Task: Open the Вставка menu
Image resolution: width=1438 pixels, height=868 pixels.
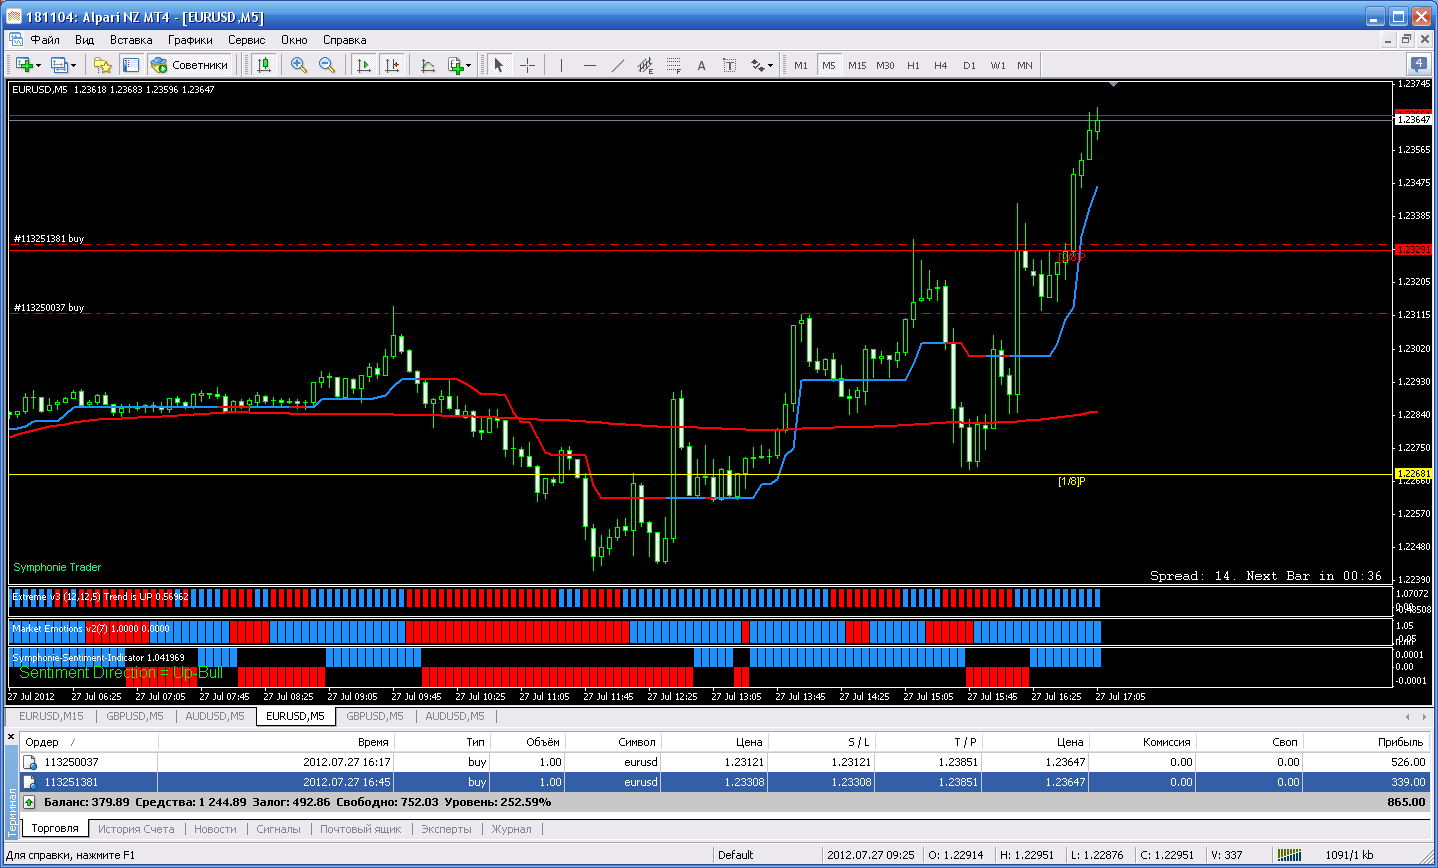Action: pyautogui.click(x=131, y=40)
